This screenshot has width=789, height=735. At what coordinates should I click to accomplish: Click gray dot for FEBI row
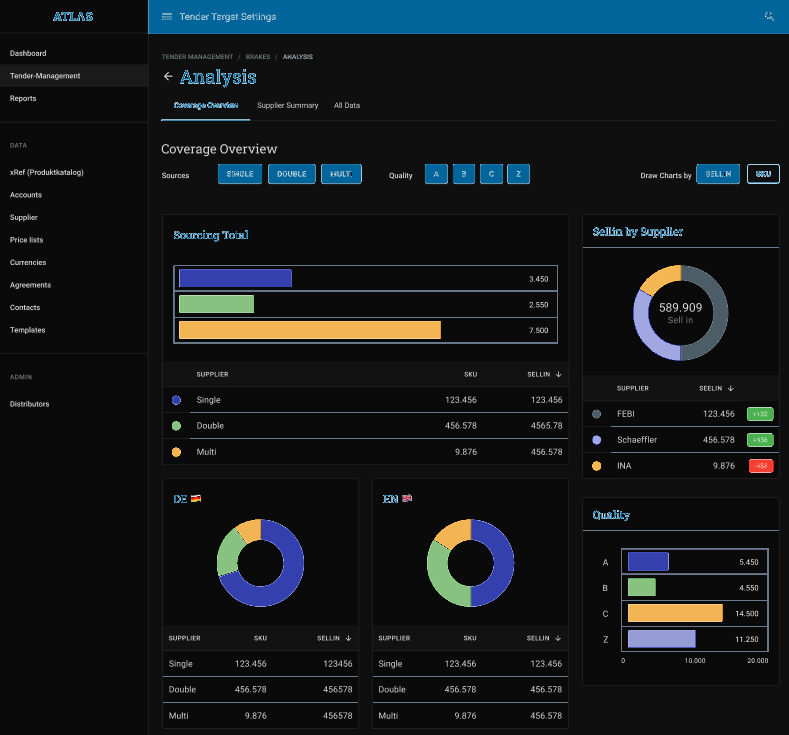(x=596, y=414)
